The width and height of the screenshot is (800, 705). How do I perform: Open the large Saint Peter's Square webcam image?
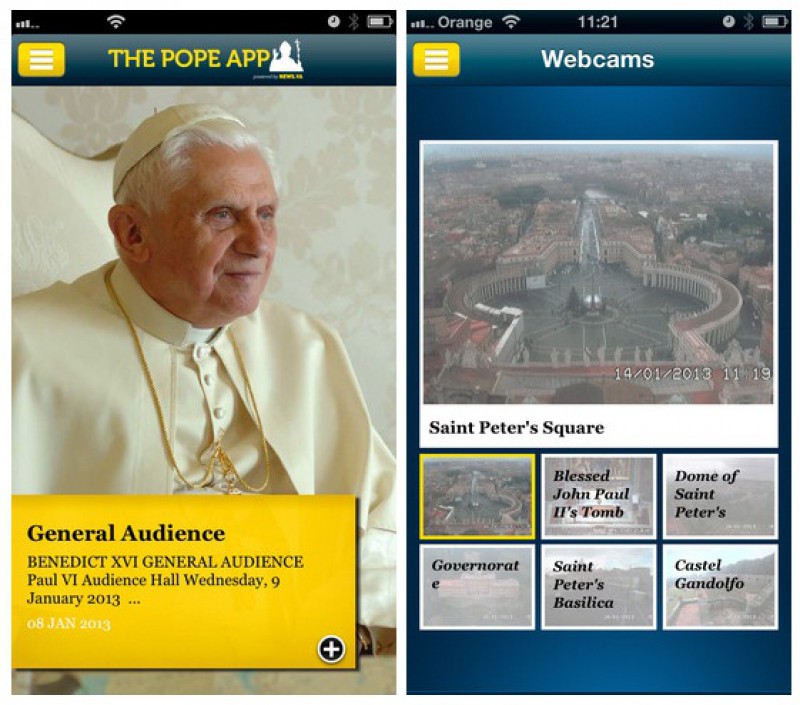coord(598,274)
